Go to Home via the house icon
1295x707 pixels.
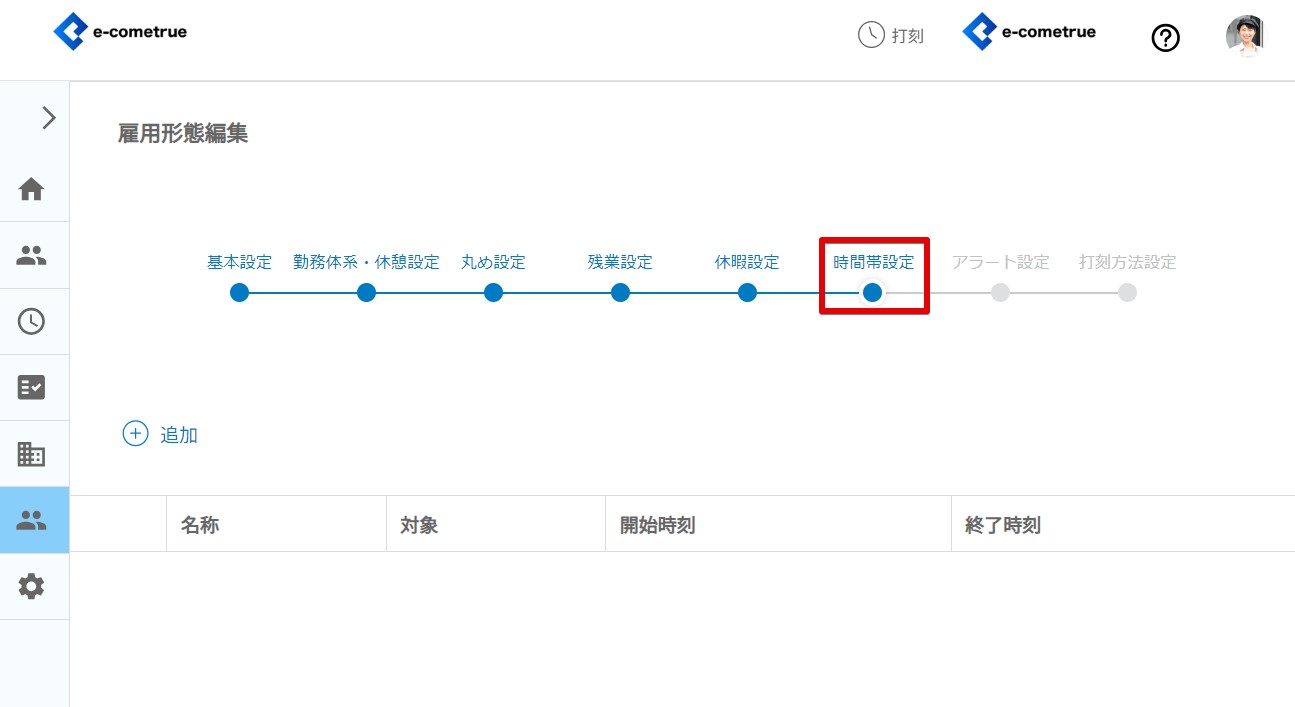[32, 189]
